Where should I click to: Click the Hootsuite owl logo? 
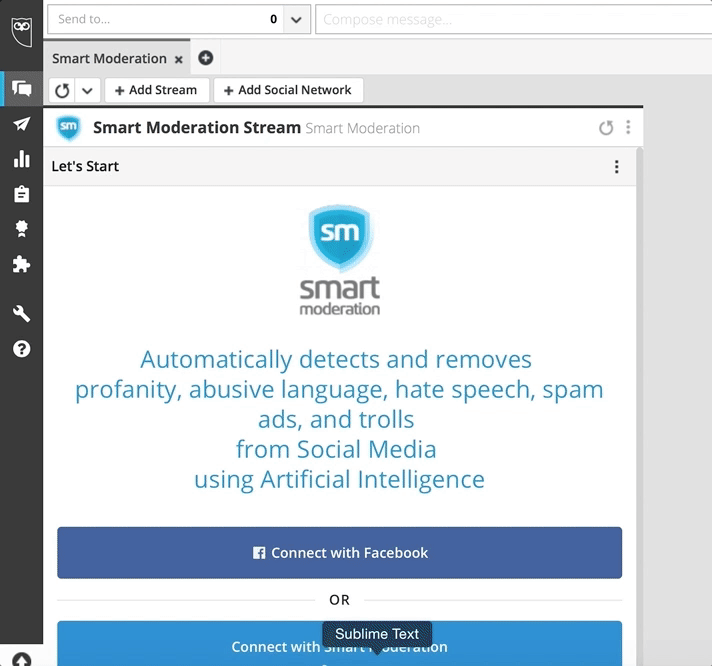22,31
